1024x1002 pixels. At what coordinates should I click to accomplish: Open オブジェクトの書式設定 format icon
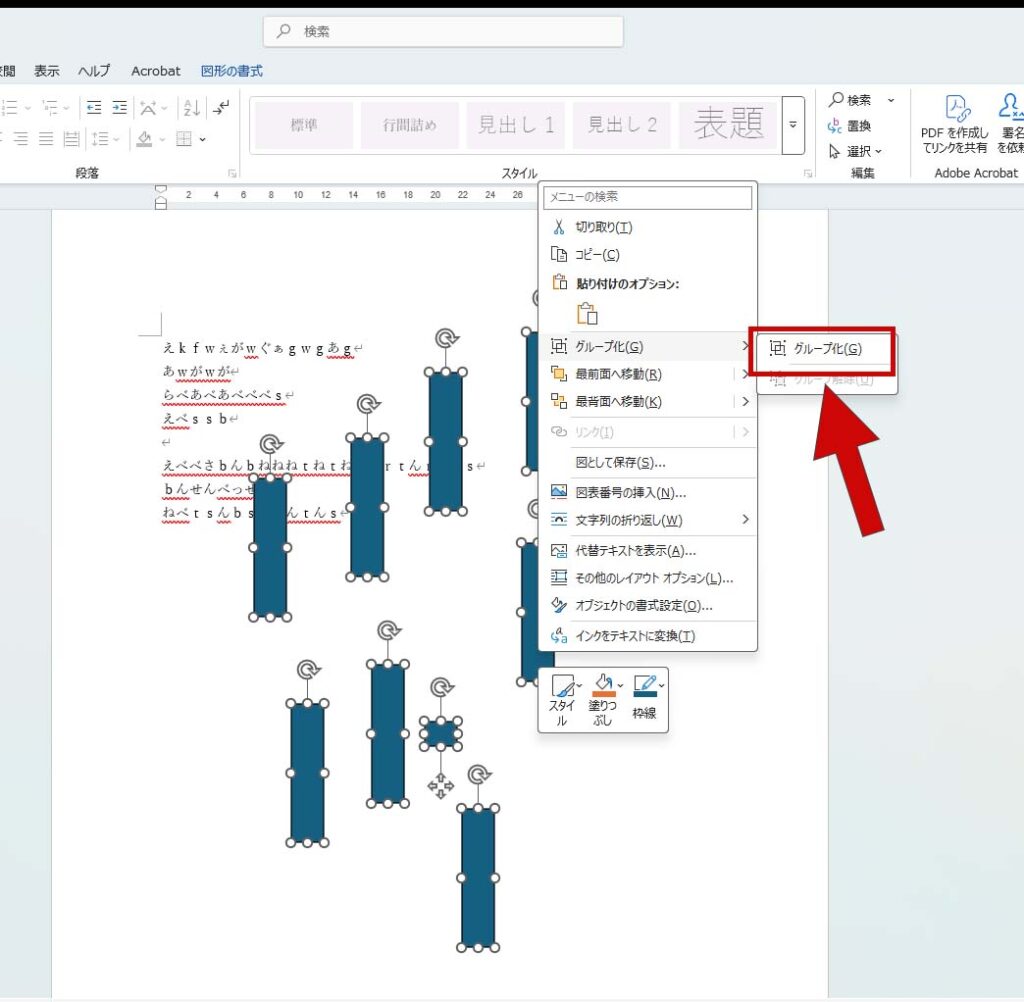(x=559, y=606)
